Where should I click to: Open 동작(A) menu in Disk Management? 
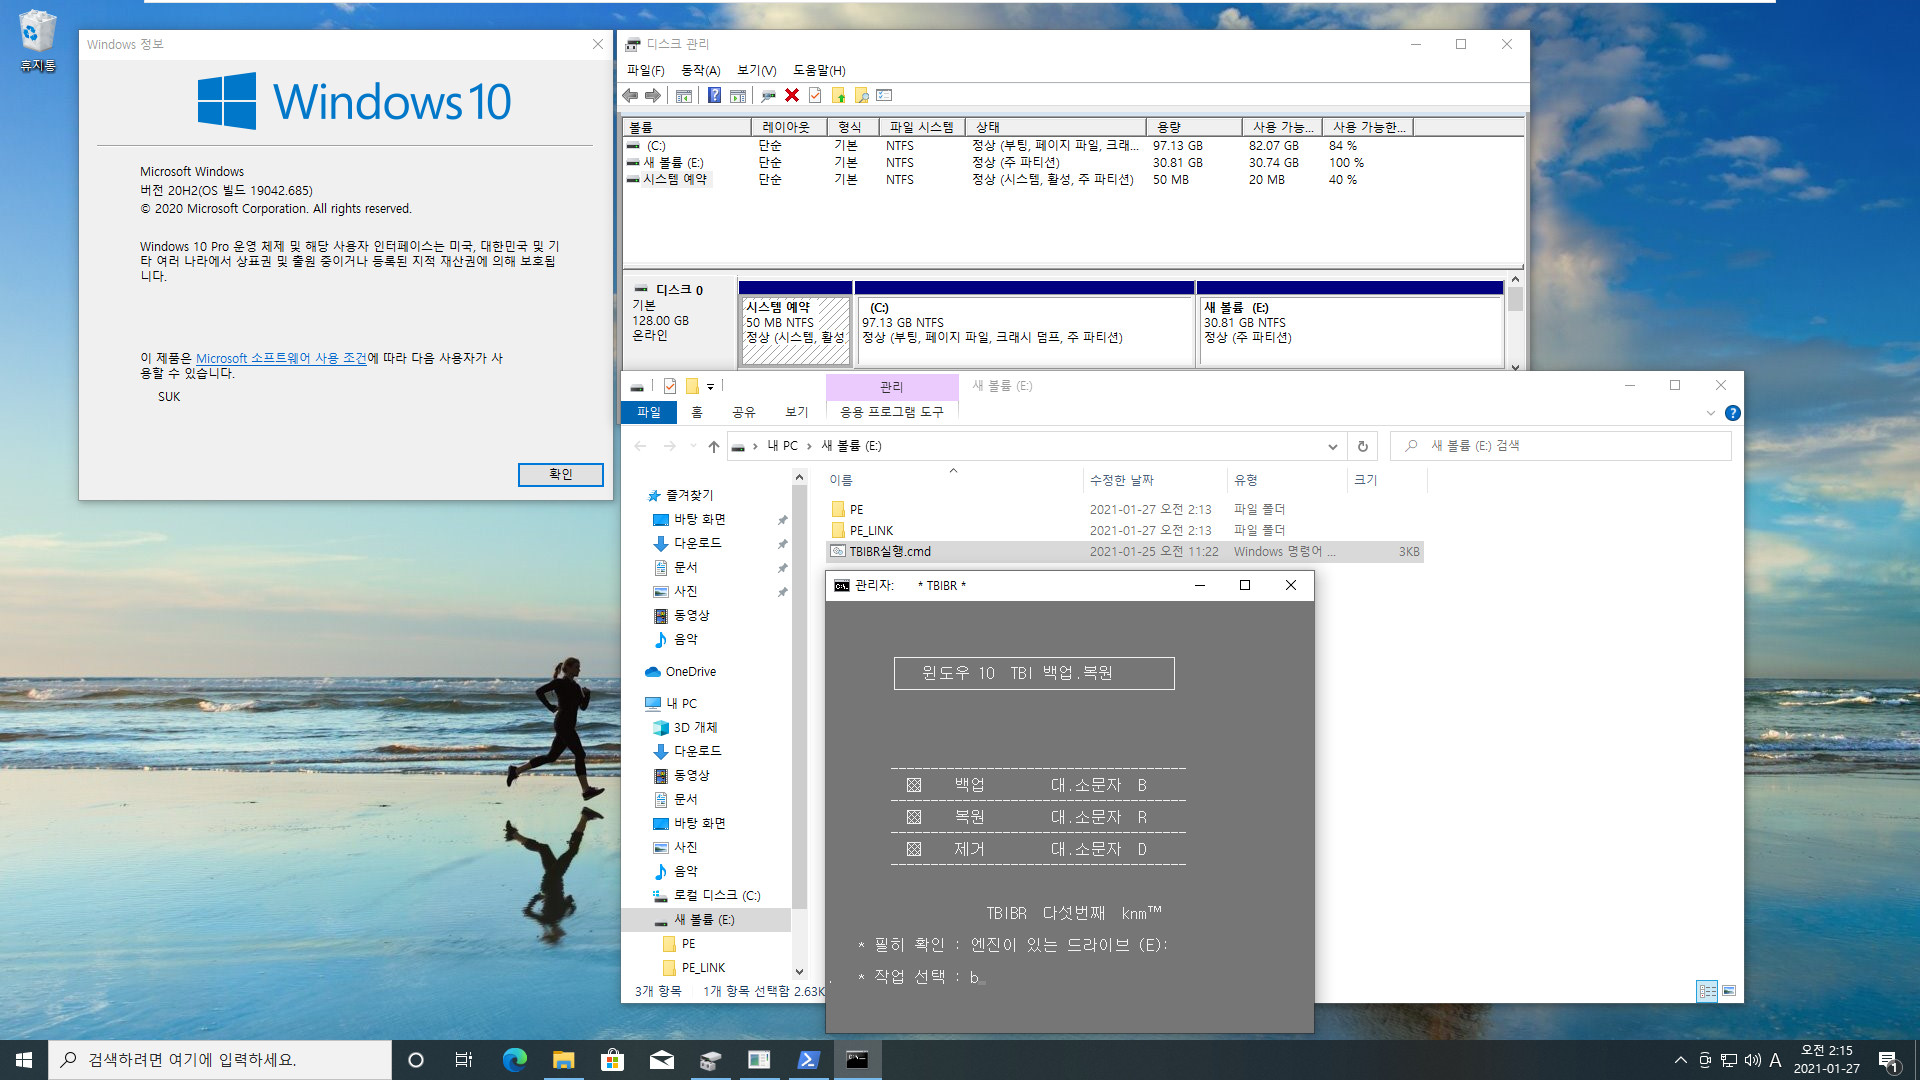[x=700, y=70]
